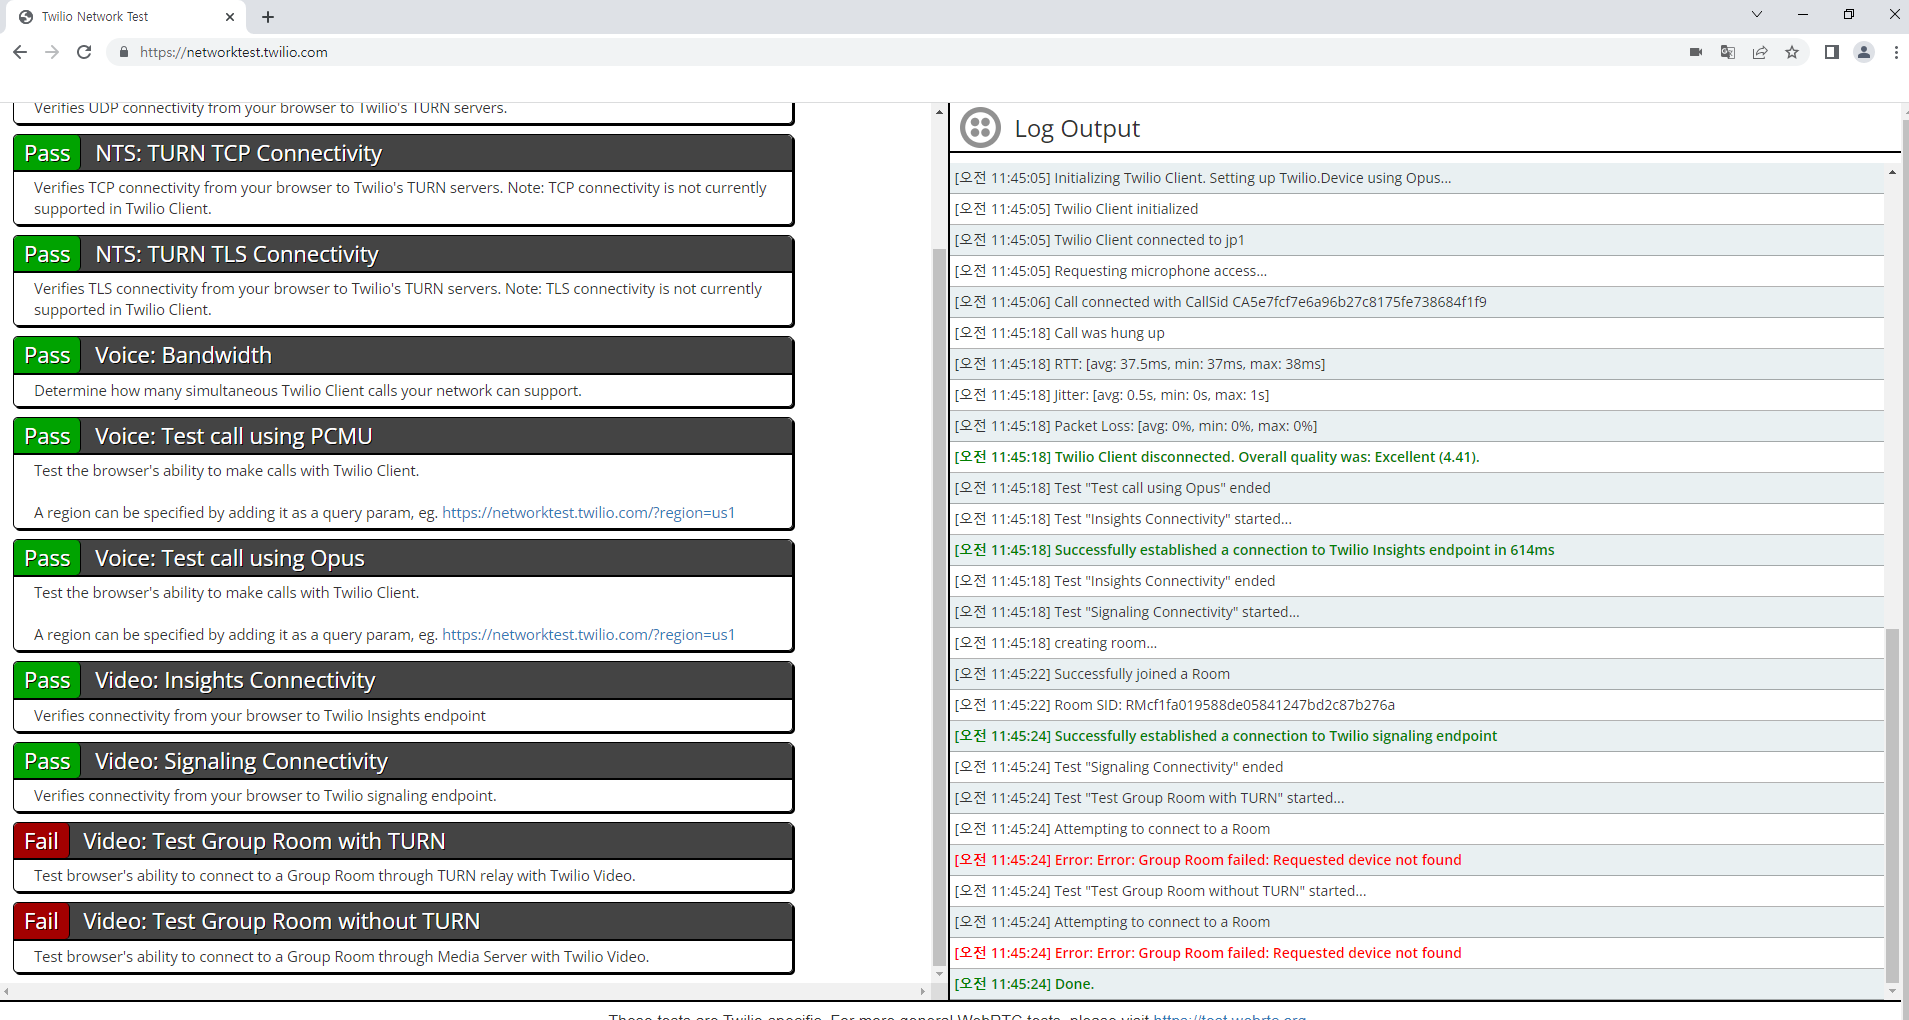Open the profile avatar menu
This screenshot has width=1909, height=1020.
(x=1864, y=52)
